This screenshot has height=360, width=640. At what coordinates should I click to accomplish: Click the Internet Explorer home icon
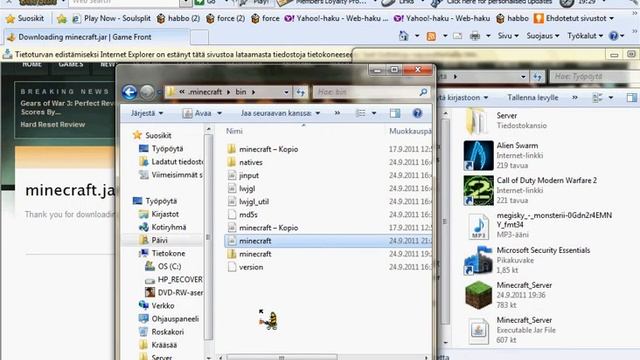coord(403,36)
